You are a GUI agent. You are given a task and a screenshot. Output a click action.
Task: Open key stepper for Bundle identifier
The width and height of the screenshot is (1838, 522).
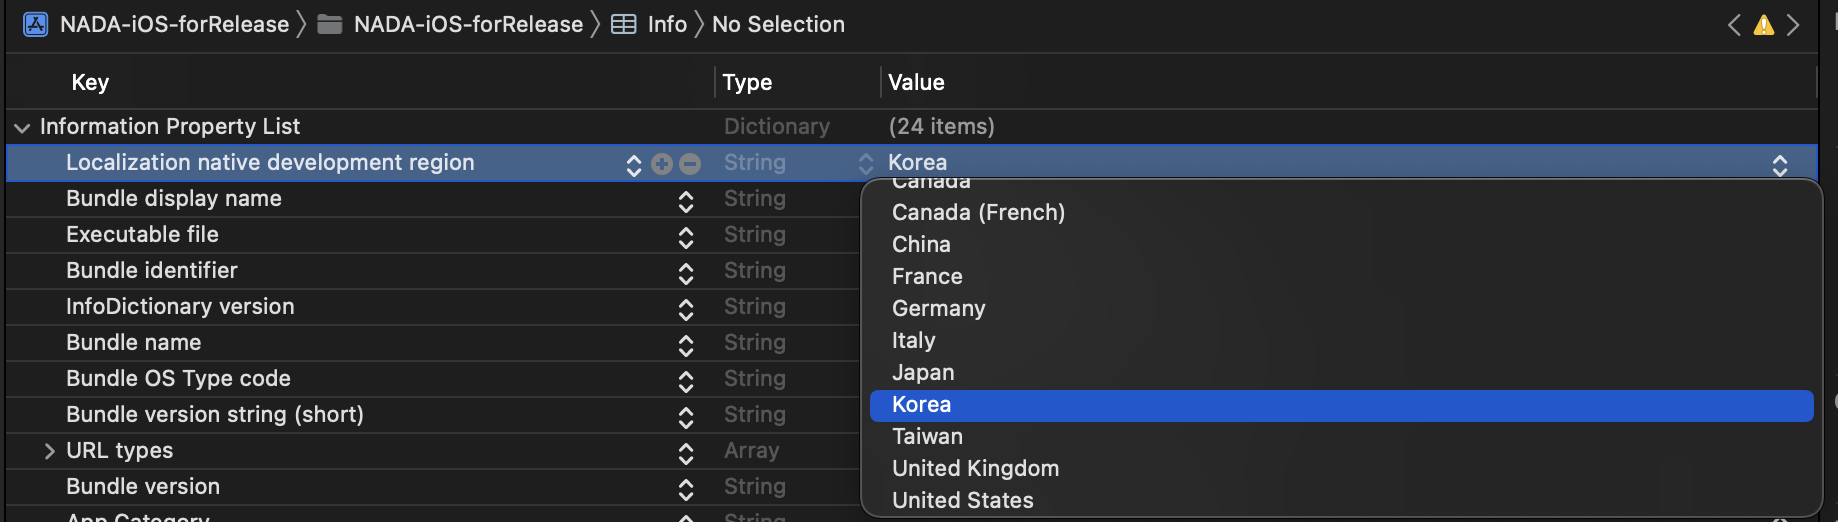[686, 273]
